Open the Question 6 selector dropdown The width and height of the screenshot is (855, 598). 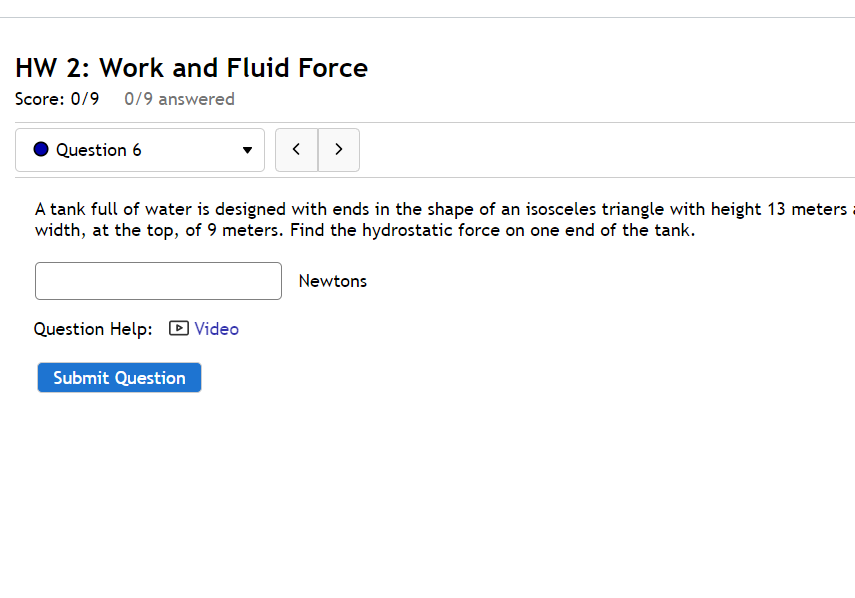[x=139, y=149]
